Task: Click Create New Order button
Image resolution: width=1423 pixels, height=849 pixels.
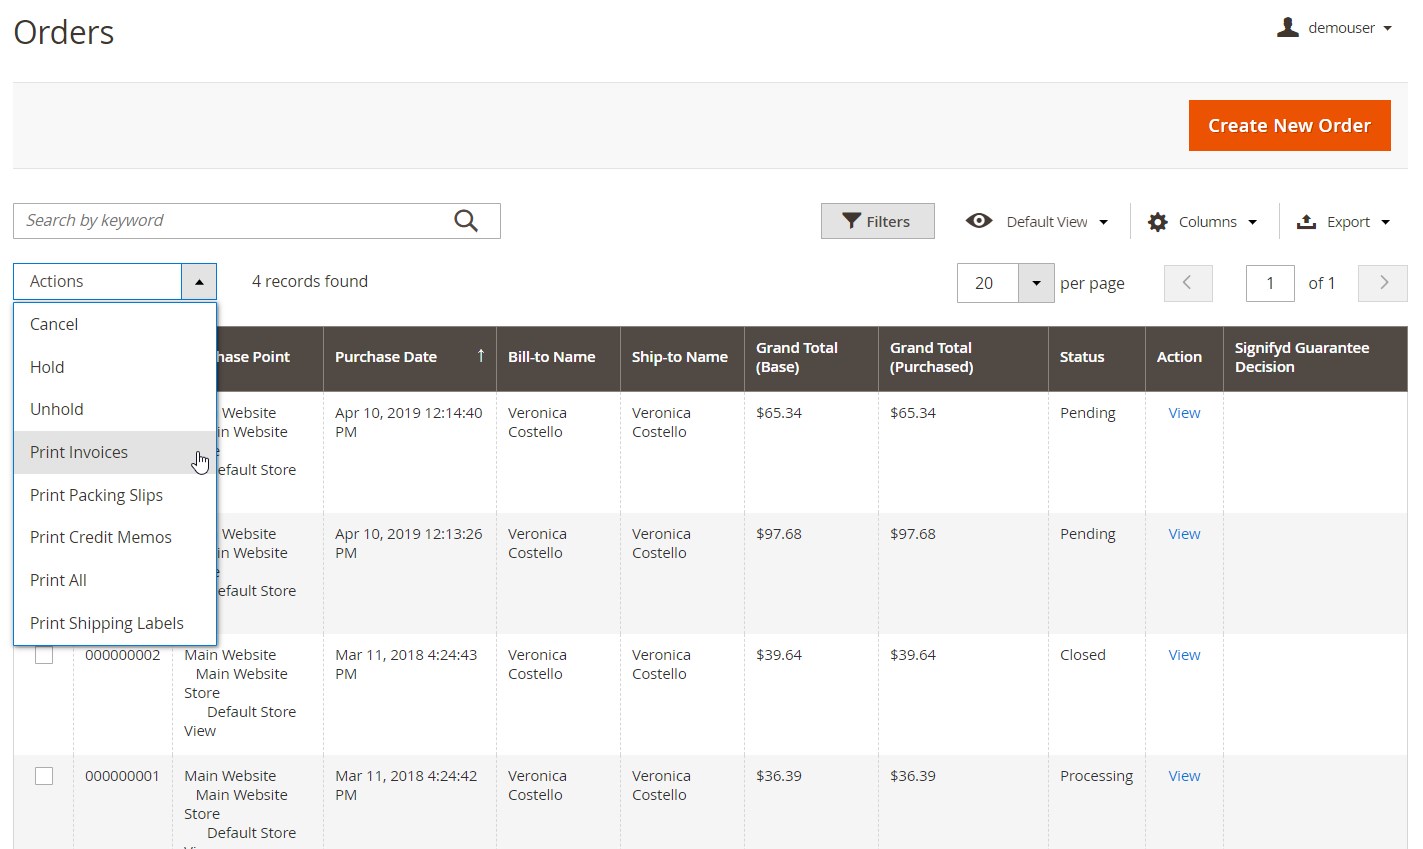Action: (x=1289, y=126)
